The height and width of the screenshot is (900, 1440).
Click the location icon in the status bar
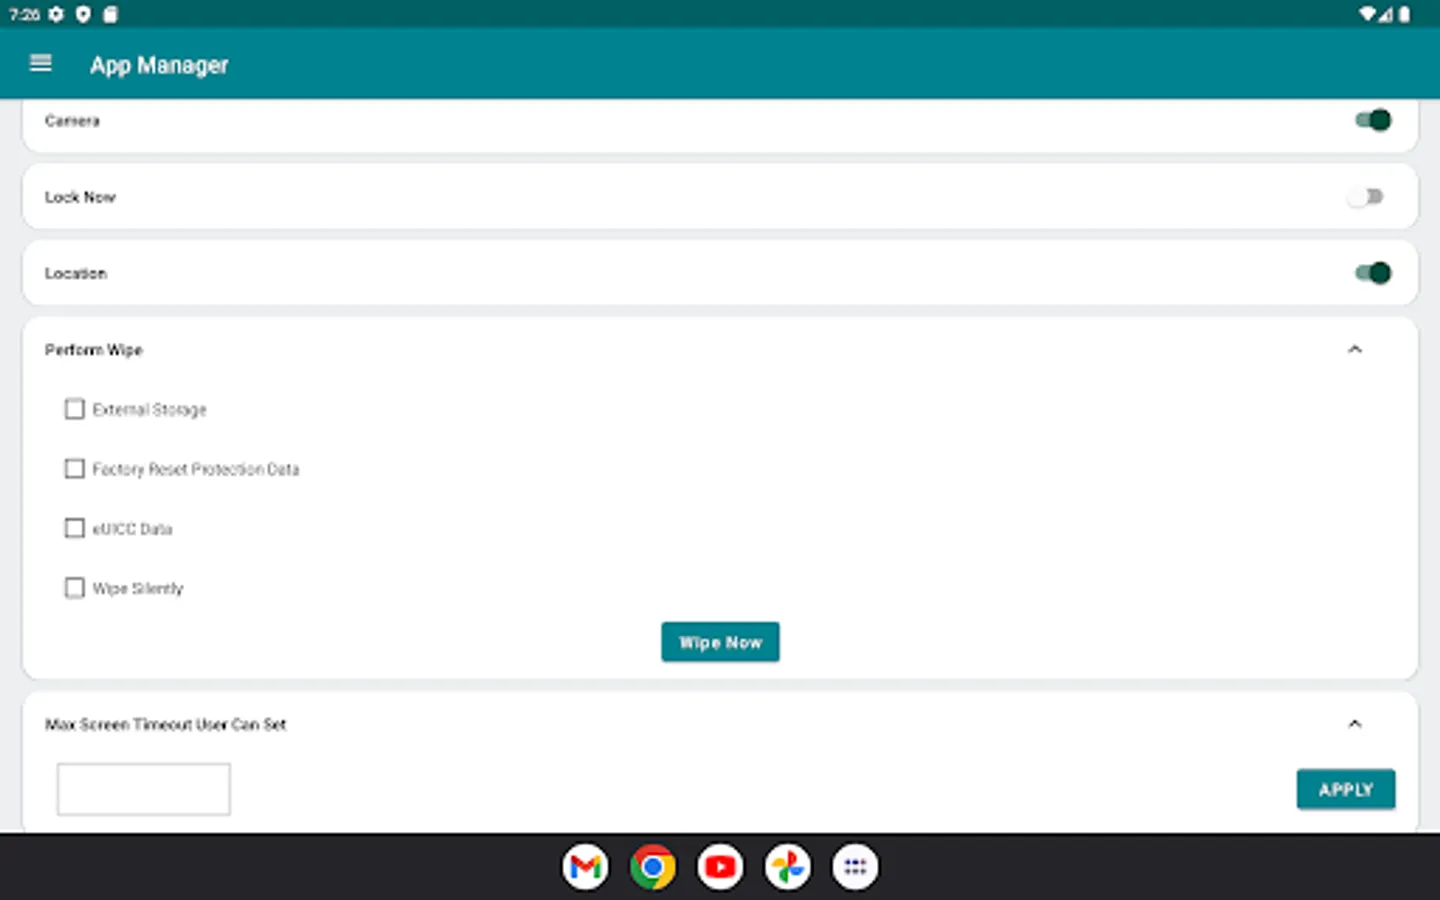click(x=83, y=14)
